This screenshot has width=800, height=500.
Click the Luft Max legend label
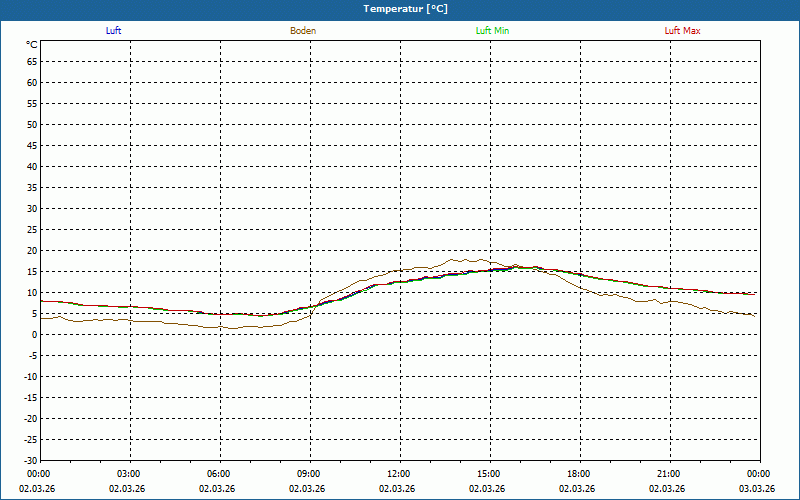pyautogui.click(x=682, y=31)
